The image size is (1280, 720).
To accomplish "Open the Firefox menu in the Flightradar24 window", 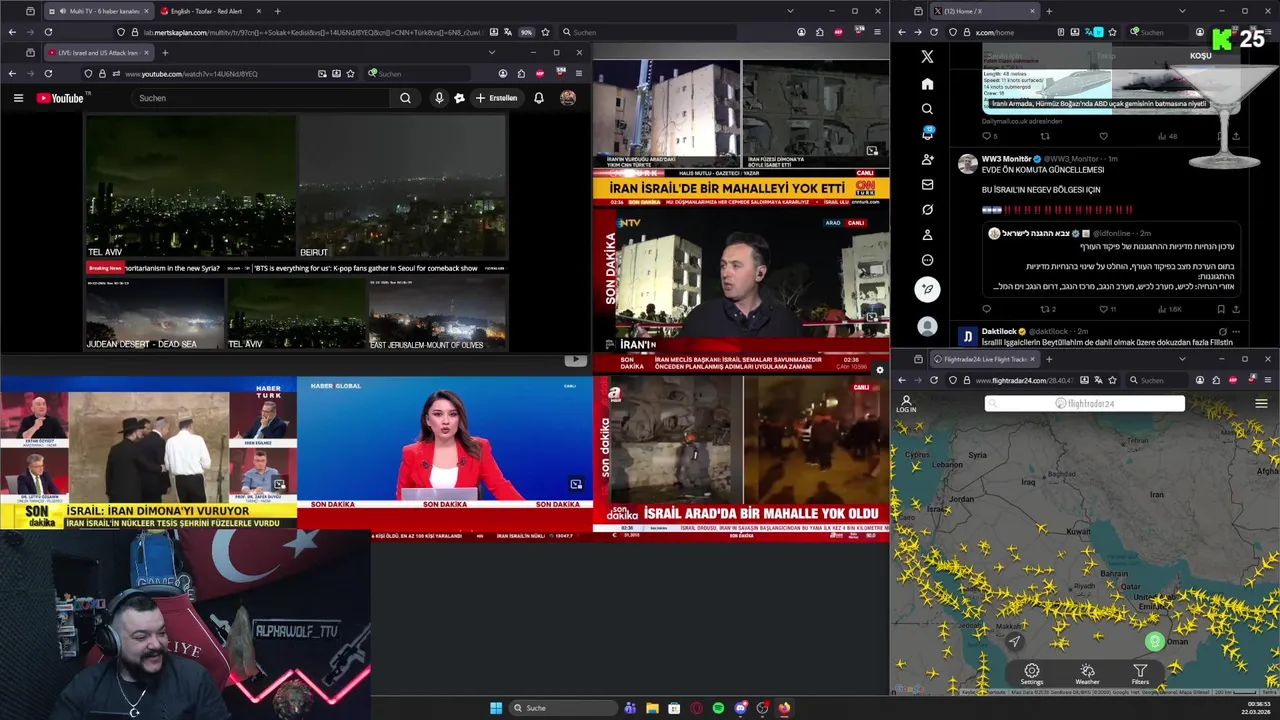I will (1268, 380).
